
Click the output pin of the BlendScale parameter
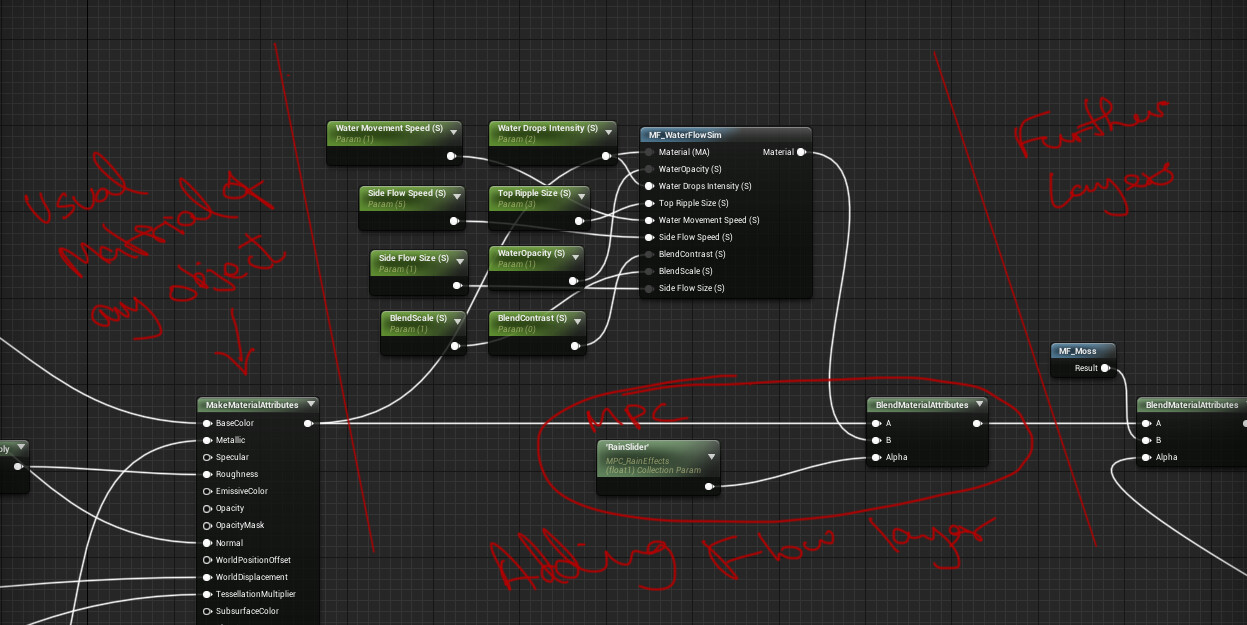pos(455,348)
